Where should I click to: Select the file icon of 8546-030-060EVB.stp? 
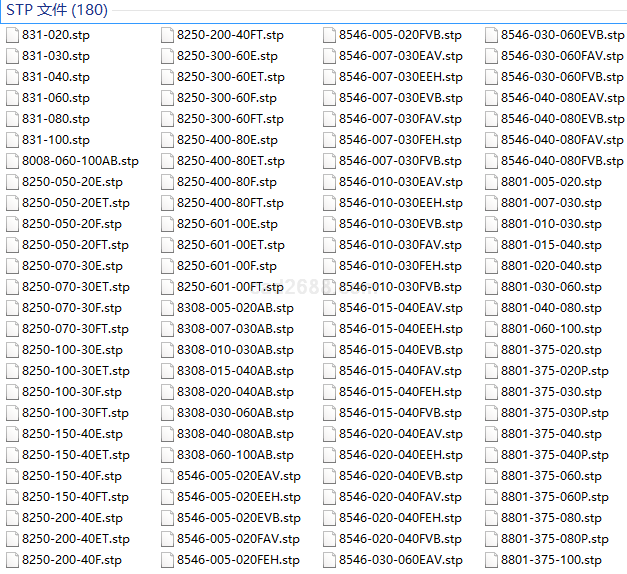pyautogui.click(x=491, y=35)
